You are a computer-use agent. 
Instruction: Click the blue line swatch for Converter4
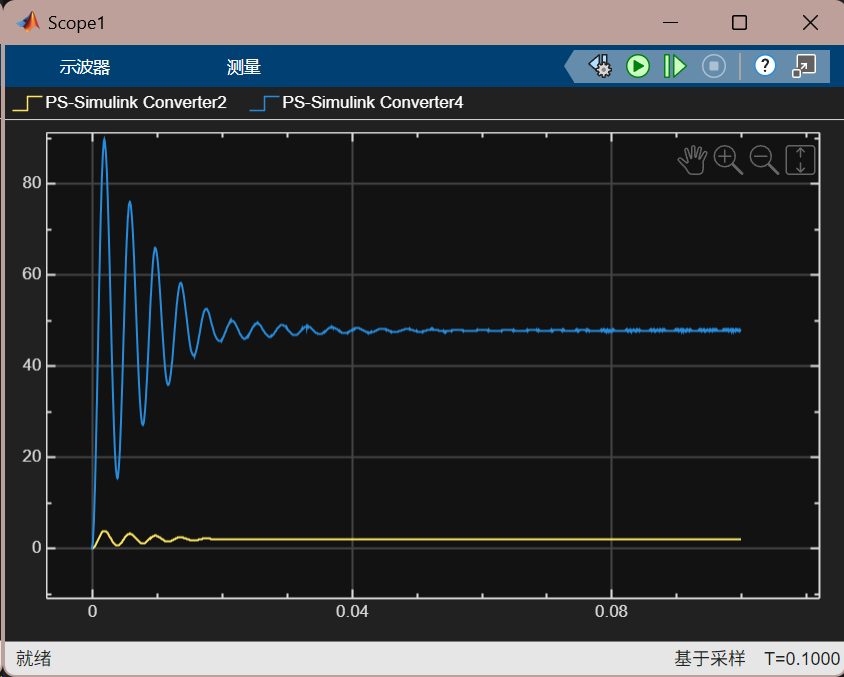264,103
